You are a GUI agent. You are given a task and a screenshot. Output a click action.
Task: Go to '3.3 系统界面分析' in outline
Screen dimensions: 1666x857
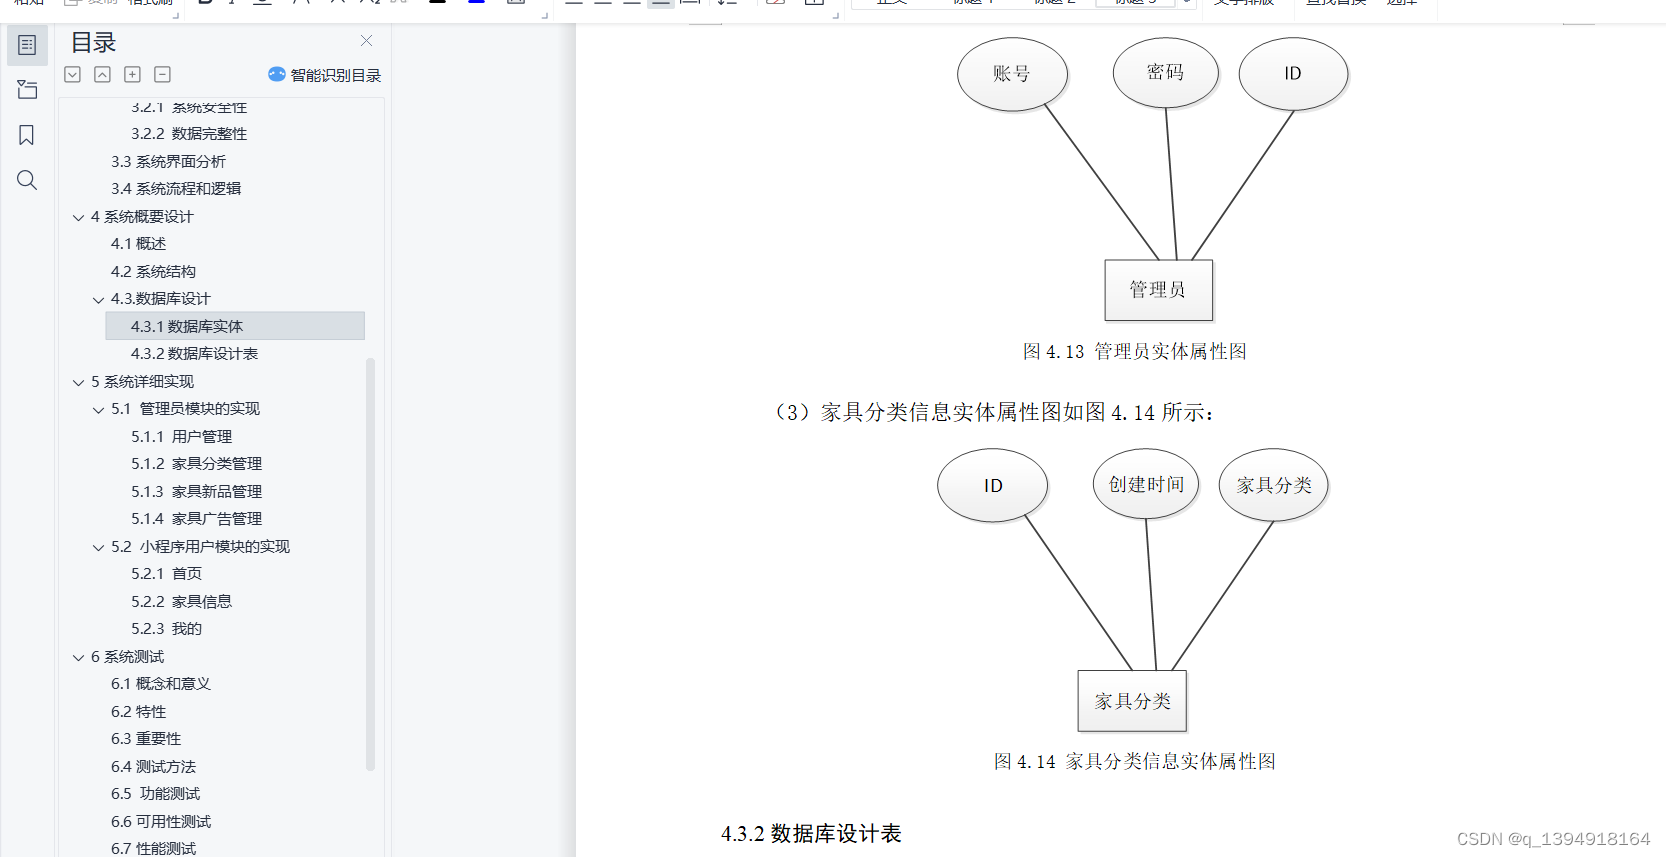168,161
